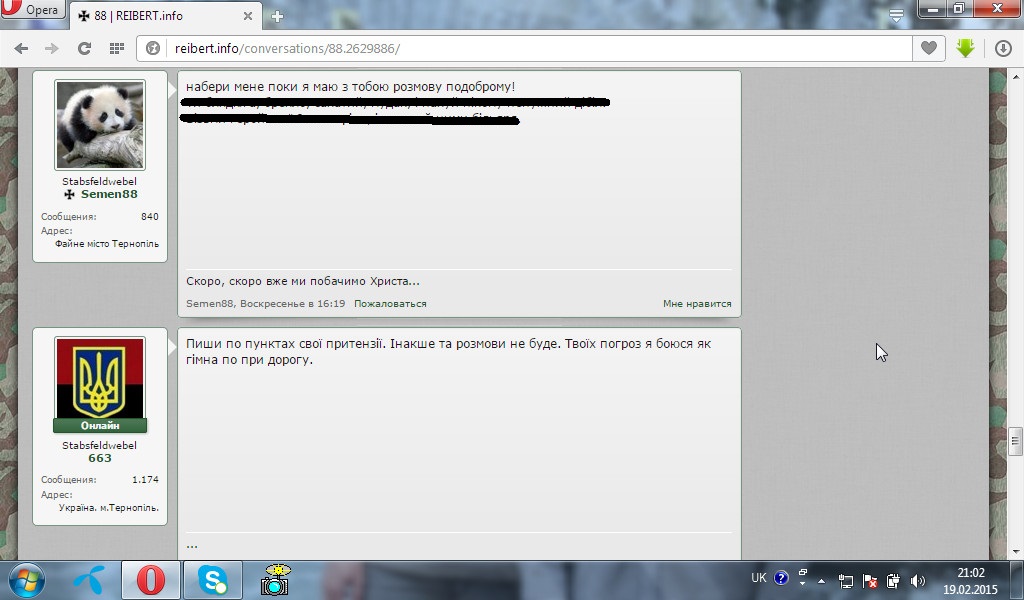Go back to previous page
Screen dimensions: 1024x600
point(21,48)
